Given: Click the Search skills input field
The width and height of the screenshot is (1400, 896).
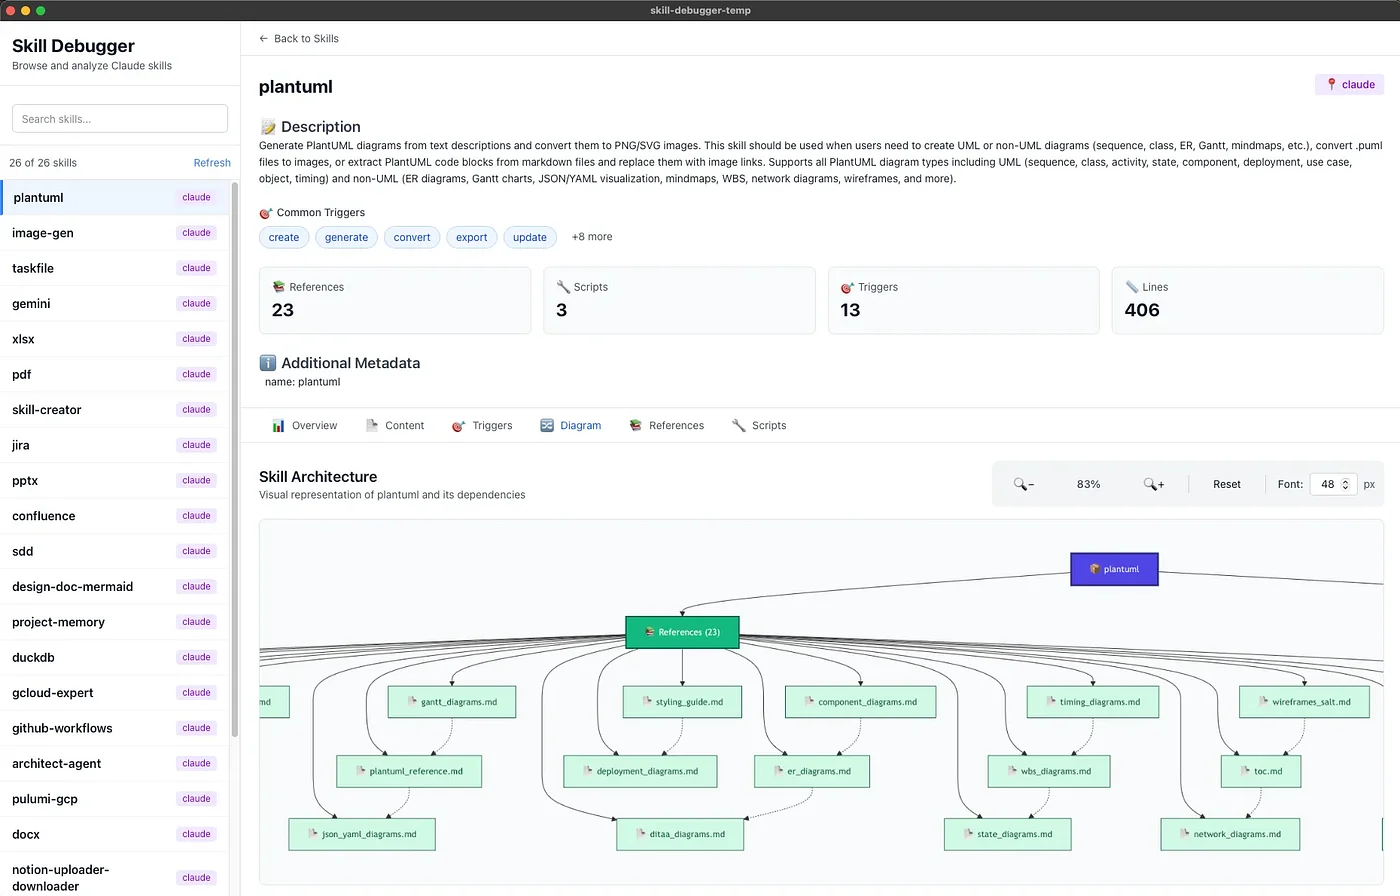Looking at the screenshot, I should click(120, 119).
